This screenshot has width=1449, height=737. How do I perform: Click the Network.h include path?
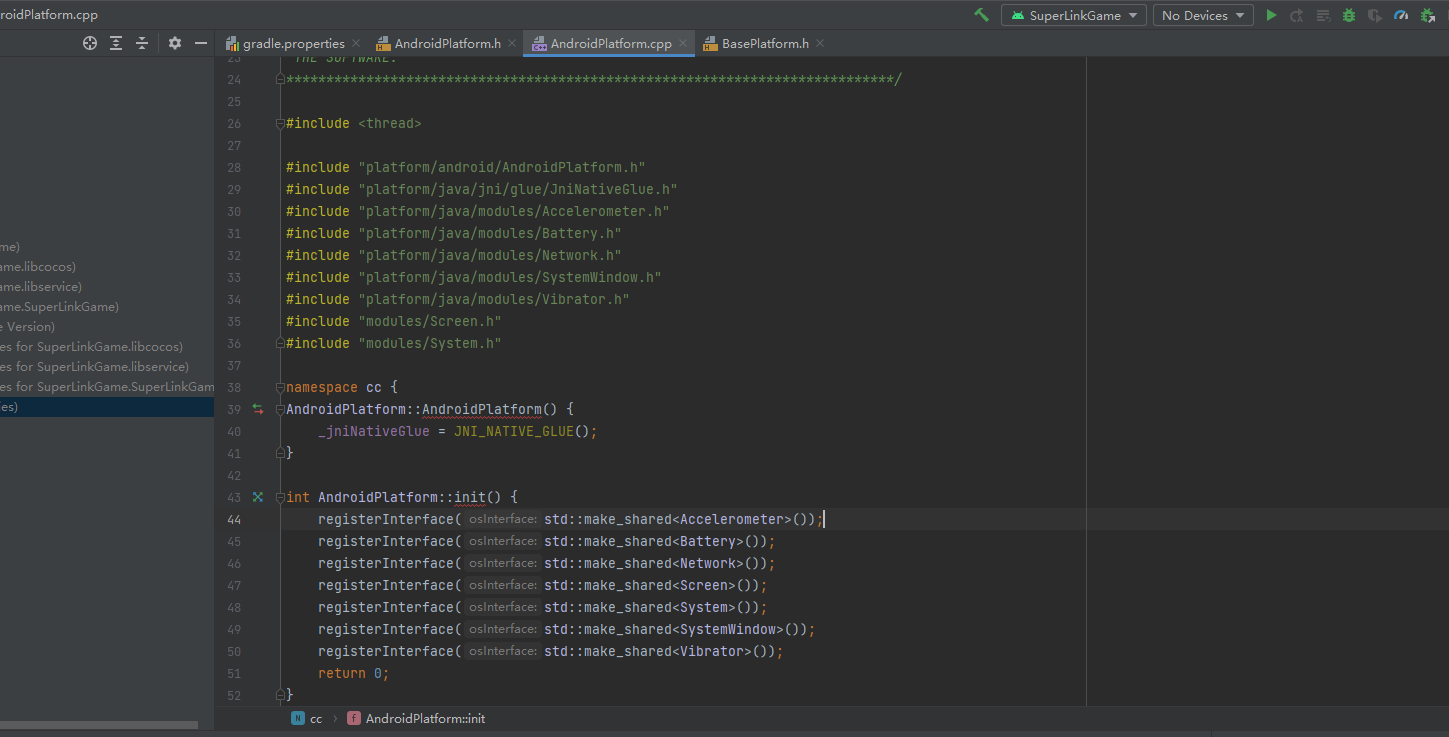tap(490, 255)
